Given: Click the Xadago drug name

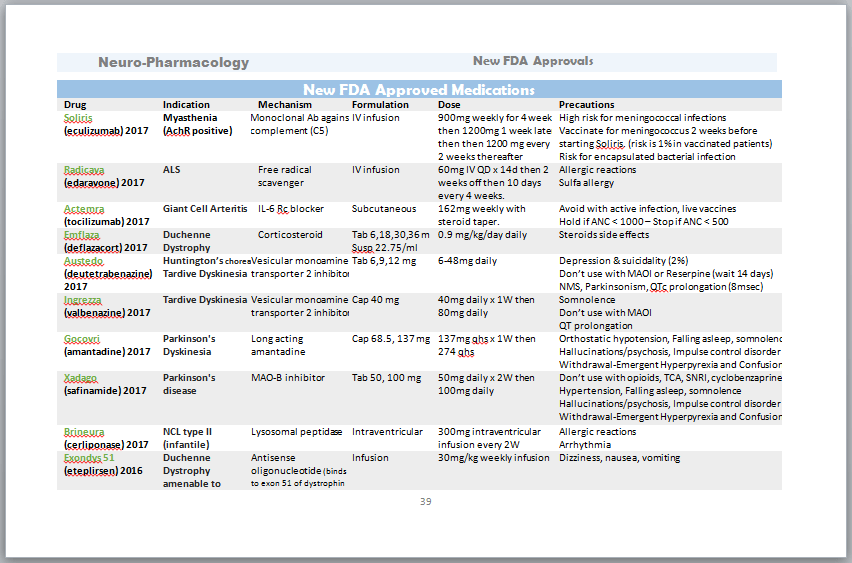Looking at the screenshot, I should click(x=81, y=378).
